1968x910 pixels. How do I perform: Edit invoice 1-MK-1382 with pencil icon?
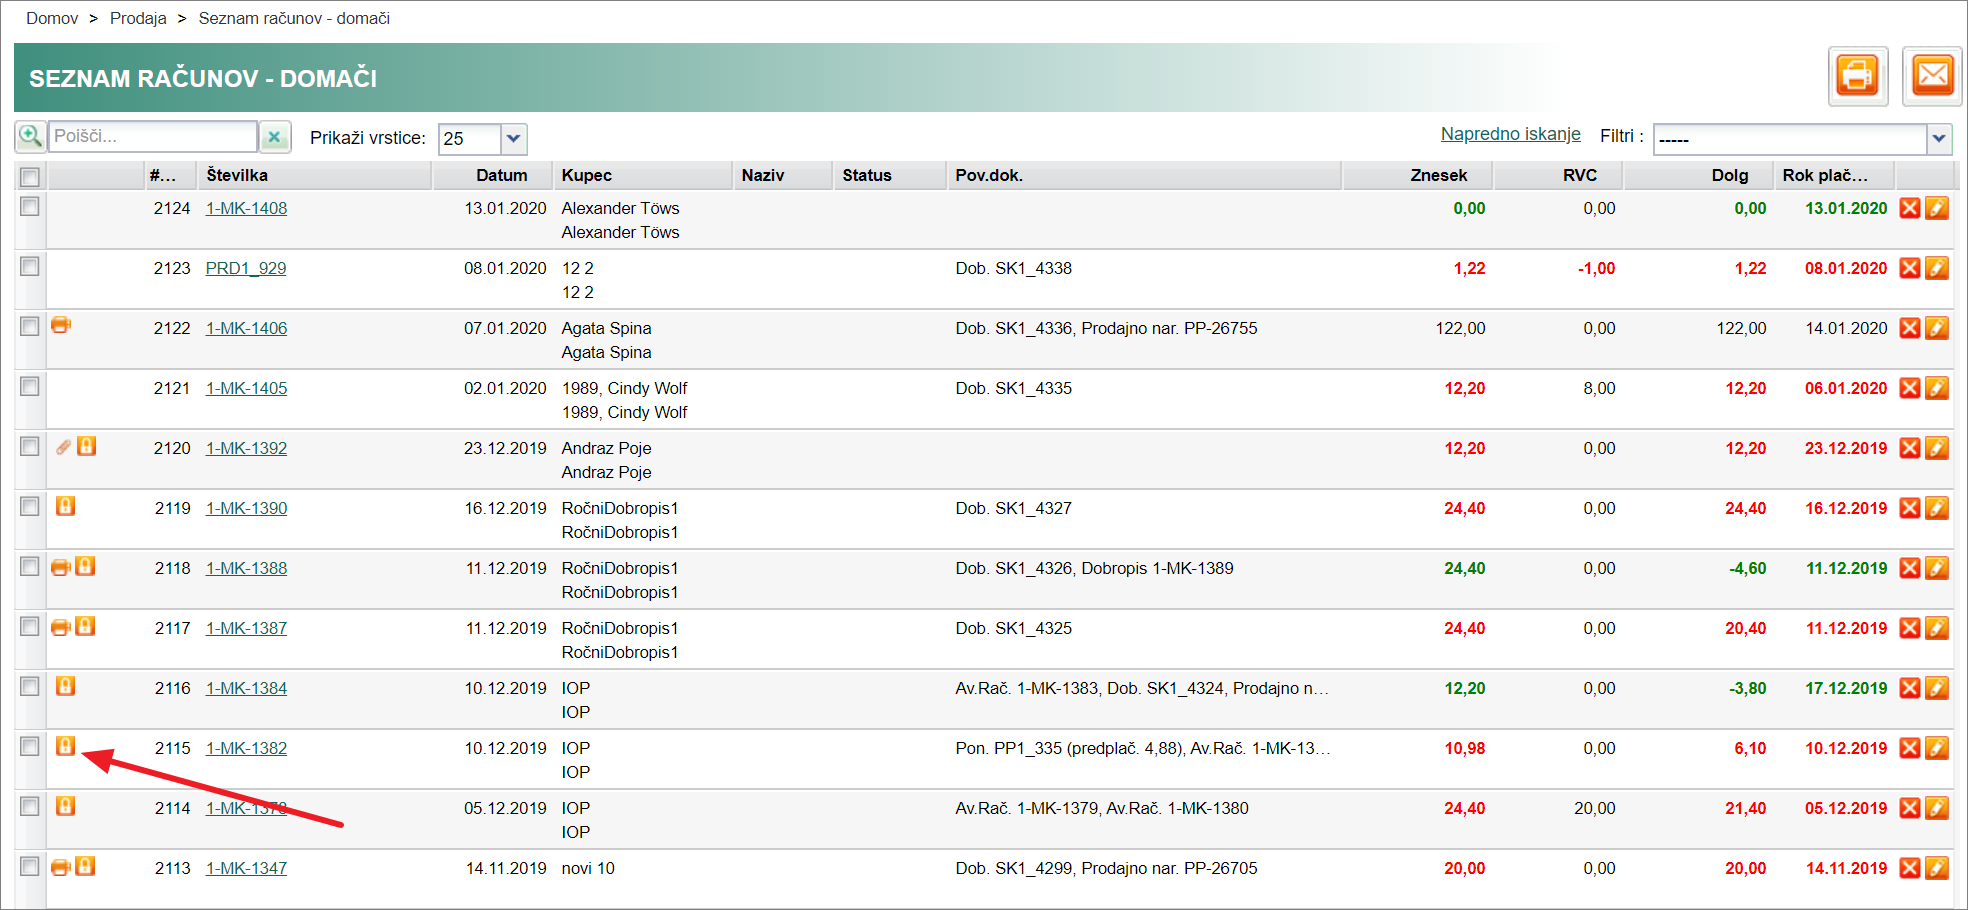pyautogui.click(x=1937, y=748)
